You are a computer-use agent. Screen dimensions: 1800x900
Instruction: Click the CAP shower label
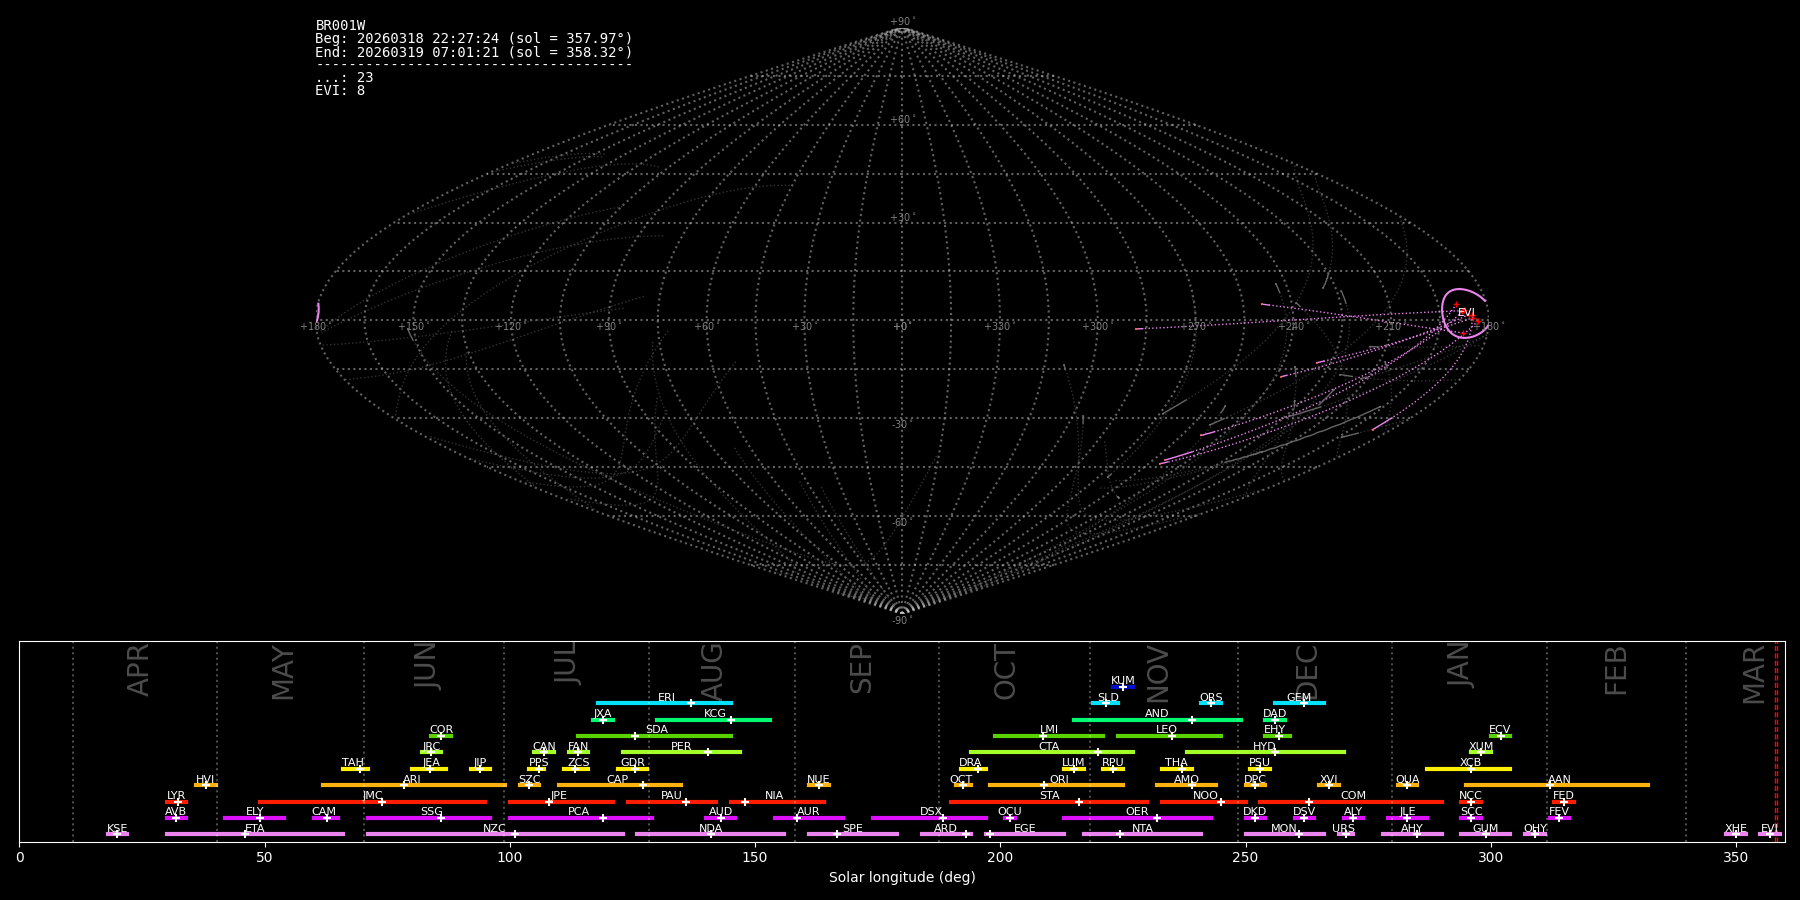[x=617, y=780]
